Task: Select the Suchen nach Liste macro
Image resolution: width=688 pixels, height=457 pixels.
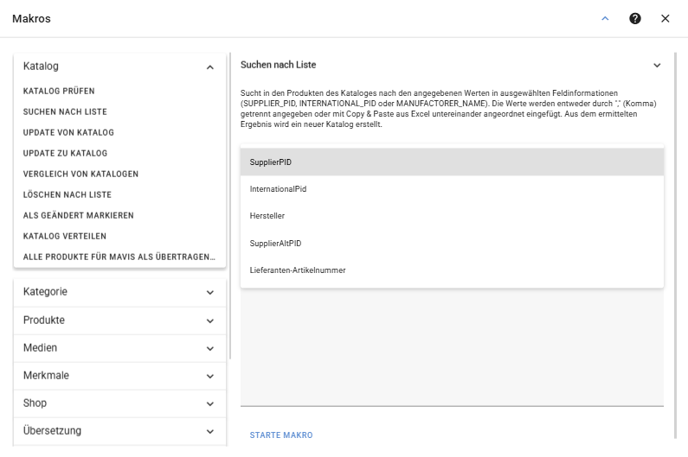Action: point(65,112)
